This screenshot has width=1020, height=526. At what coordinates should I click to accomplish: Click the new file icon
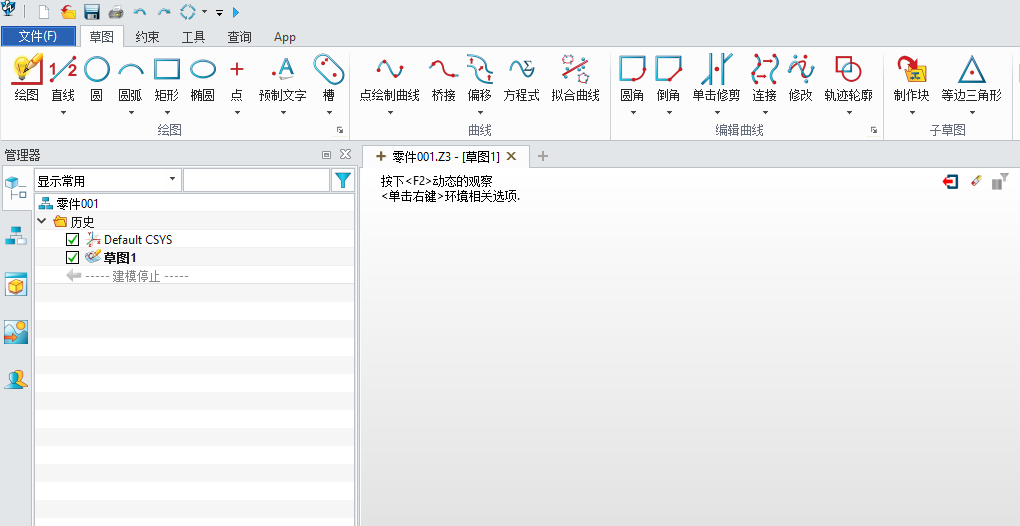click(44, 12)
